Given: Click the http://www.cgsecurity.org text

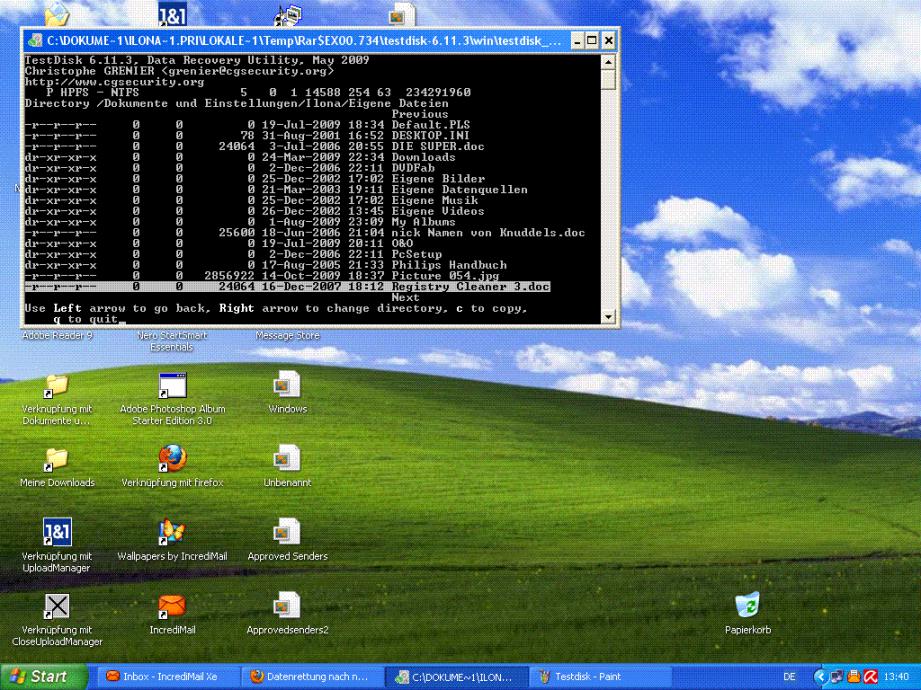Looking at the screenshot, I should [x=115, y=82].
